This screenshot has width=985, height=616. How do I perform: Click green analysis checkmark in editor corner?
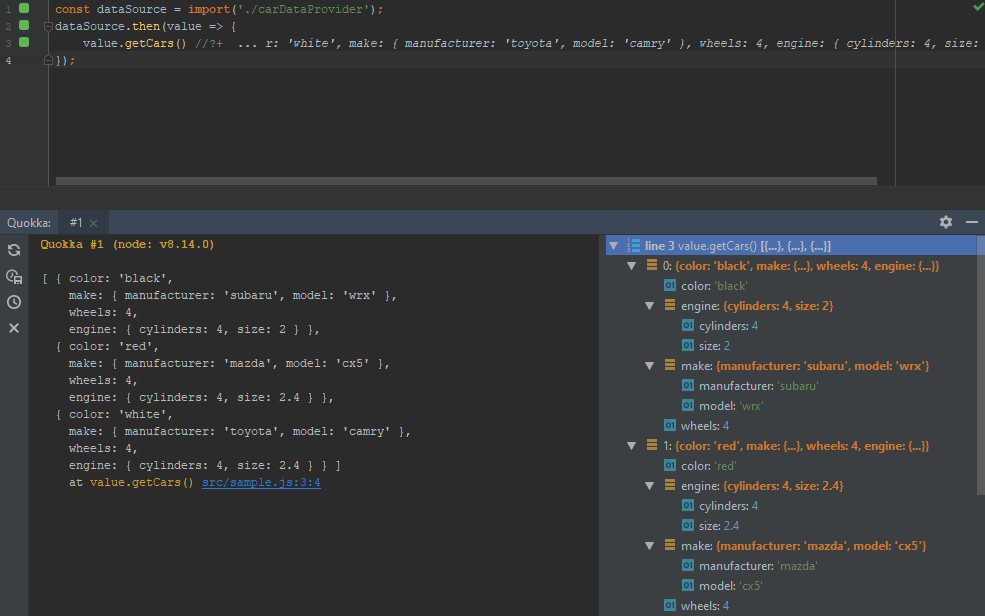(977, 7)
